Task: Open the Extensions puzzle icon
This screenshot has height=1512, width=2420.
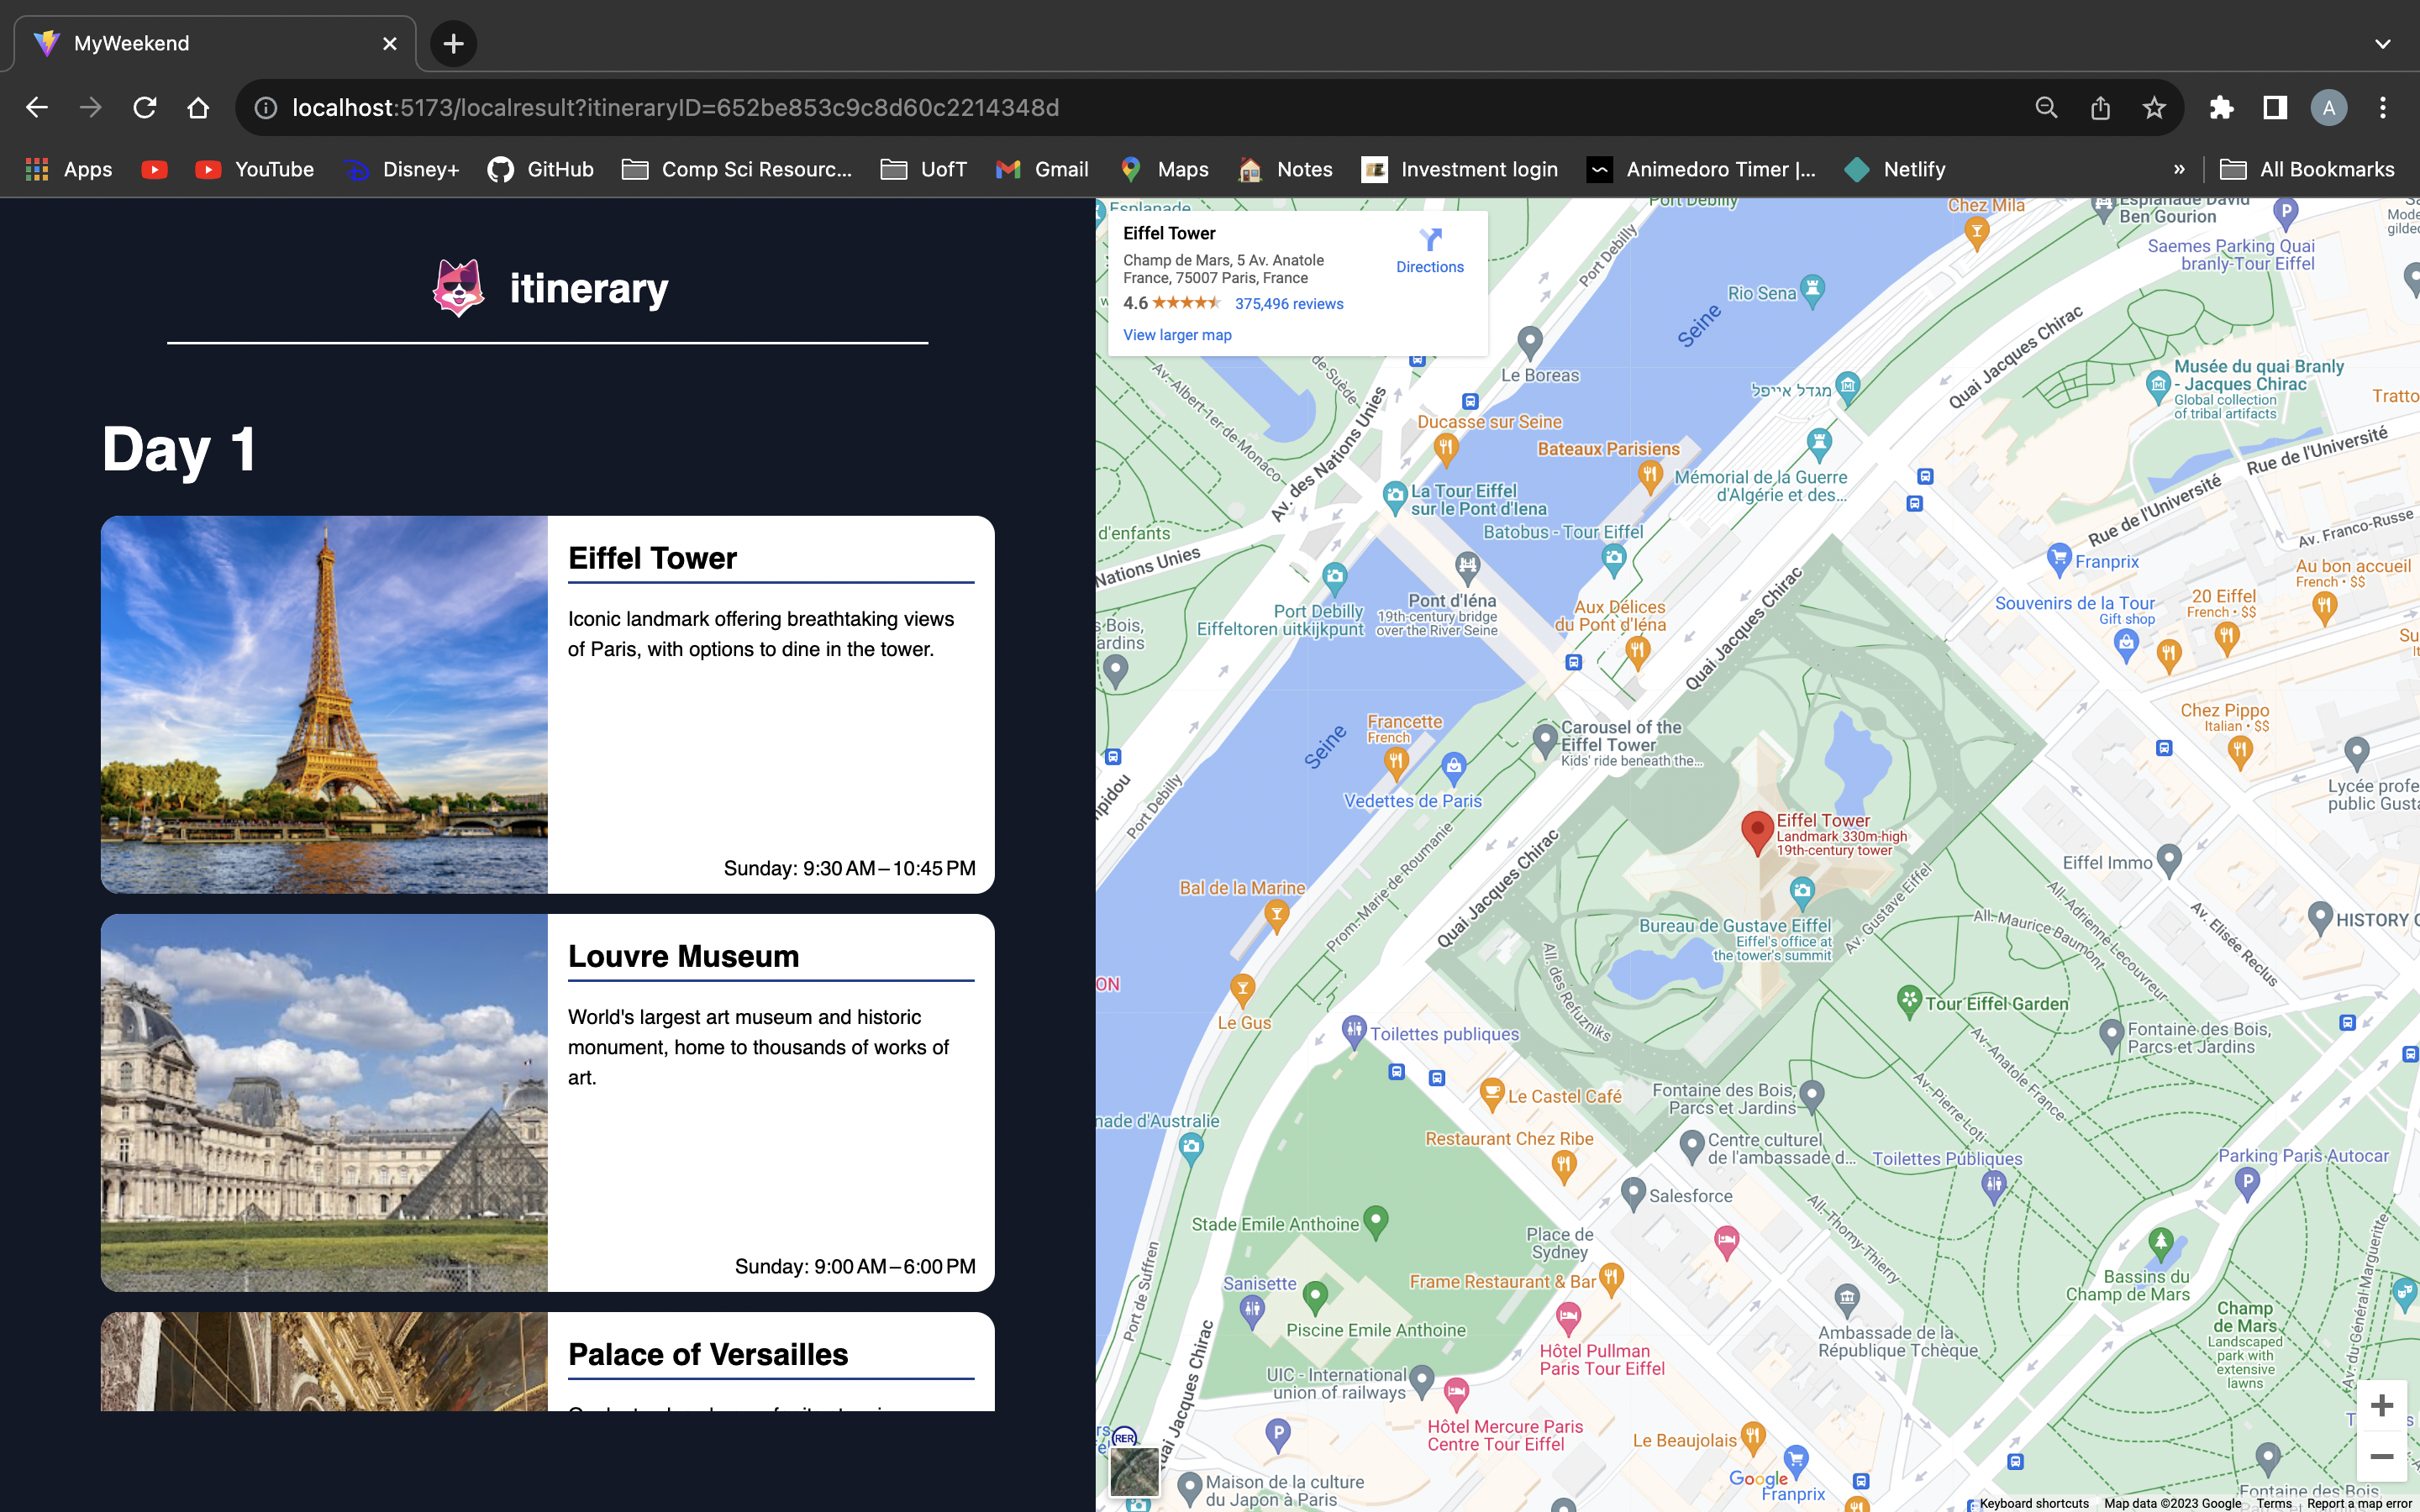Action: [2221, 108]
